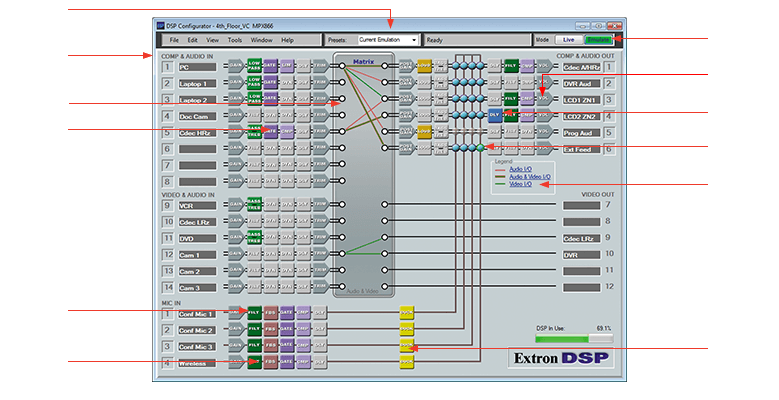Image resolution: width=779 pixels, height=400 pixels.
Task: Switch to Live mode
Action: click(x=568, y=40)
